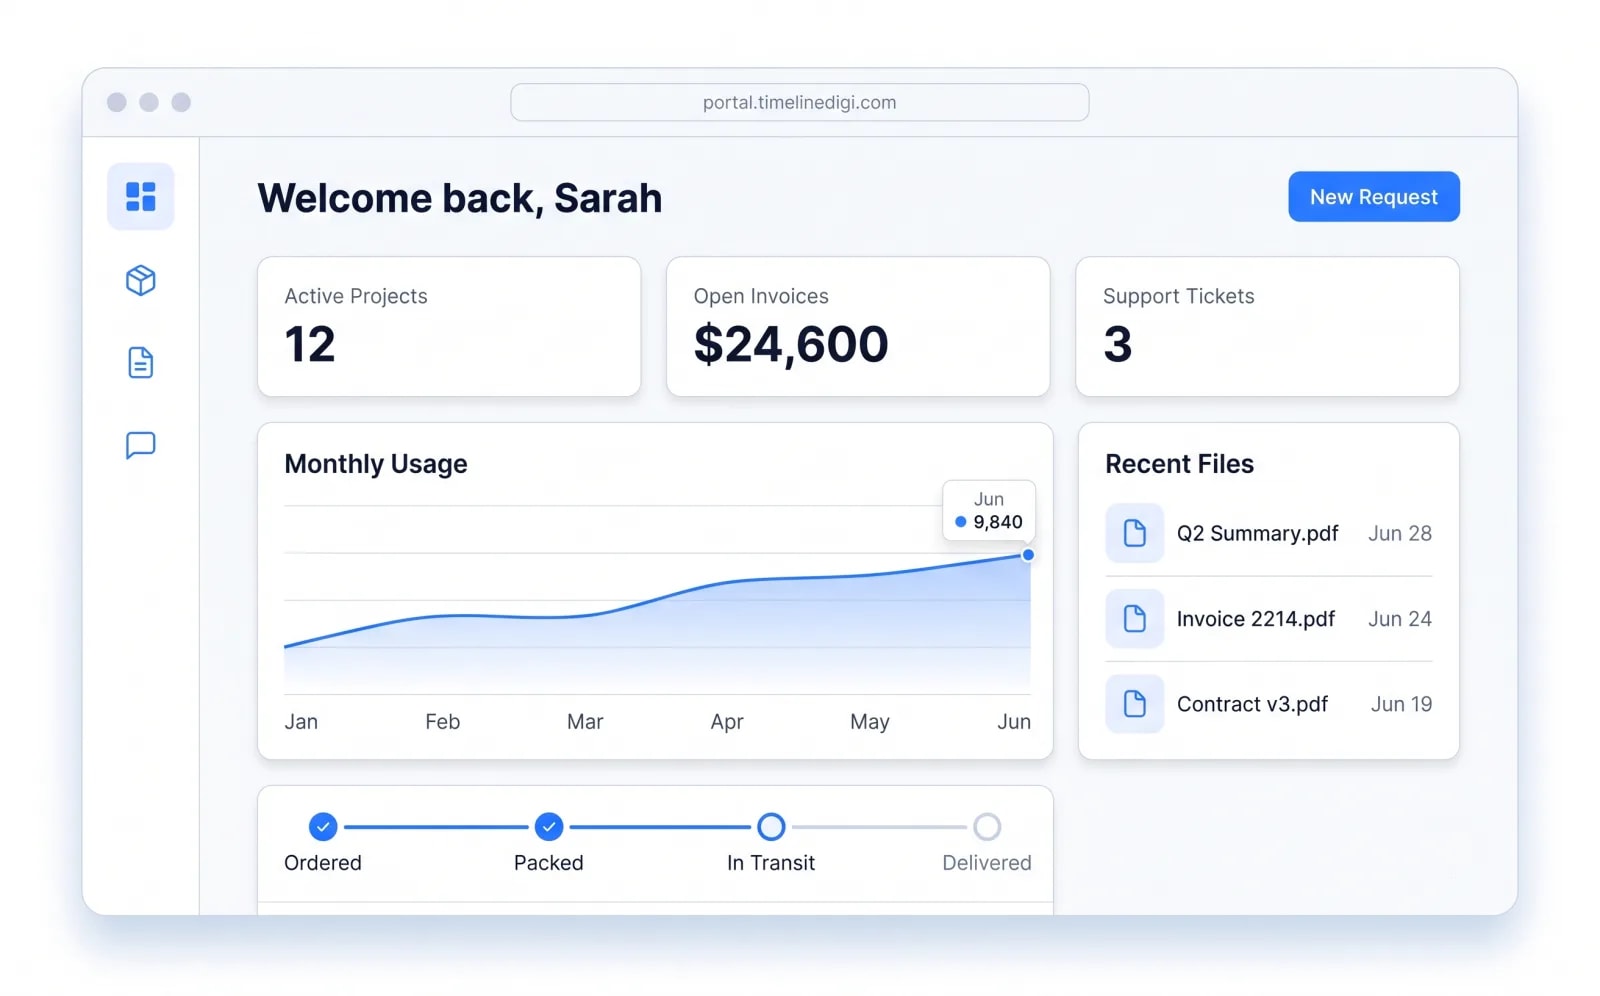Image resolution: width=1600 pixels, height=996 pixels.
Task: Select the In Transit step circle
Action: coord(771,827)
